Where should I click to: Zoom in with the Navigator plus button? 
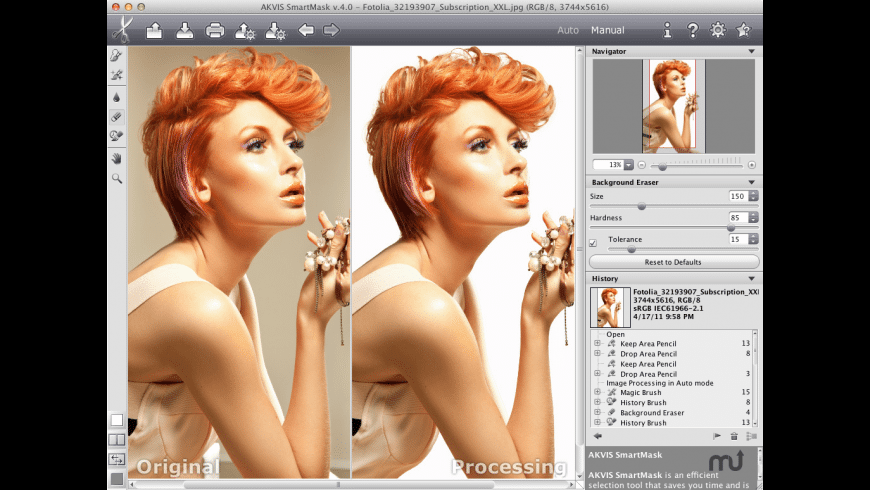pos(752,165)
